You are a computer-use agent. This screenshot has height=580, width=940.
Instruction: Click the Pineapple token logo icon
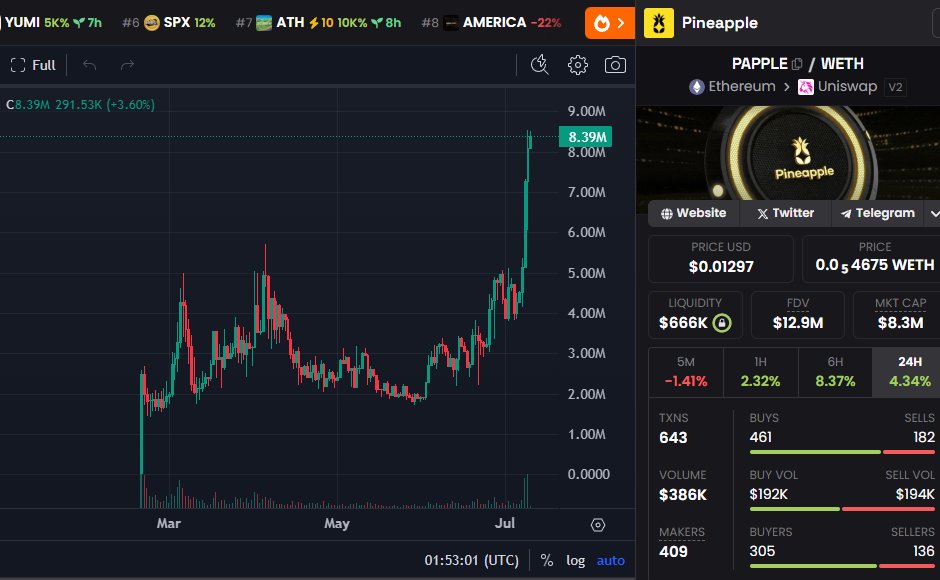[x=659, y=23]
